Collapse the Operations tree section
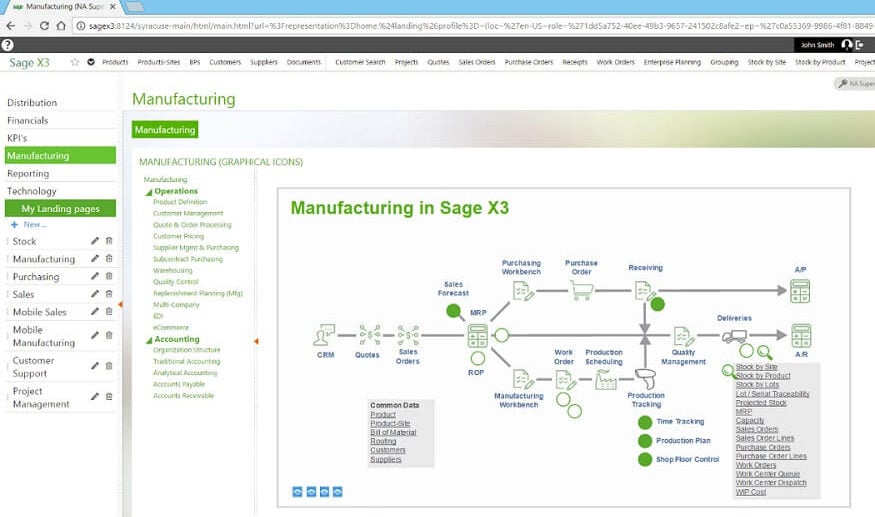The image size is (875, 517). click(149, 191)
